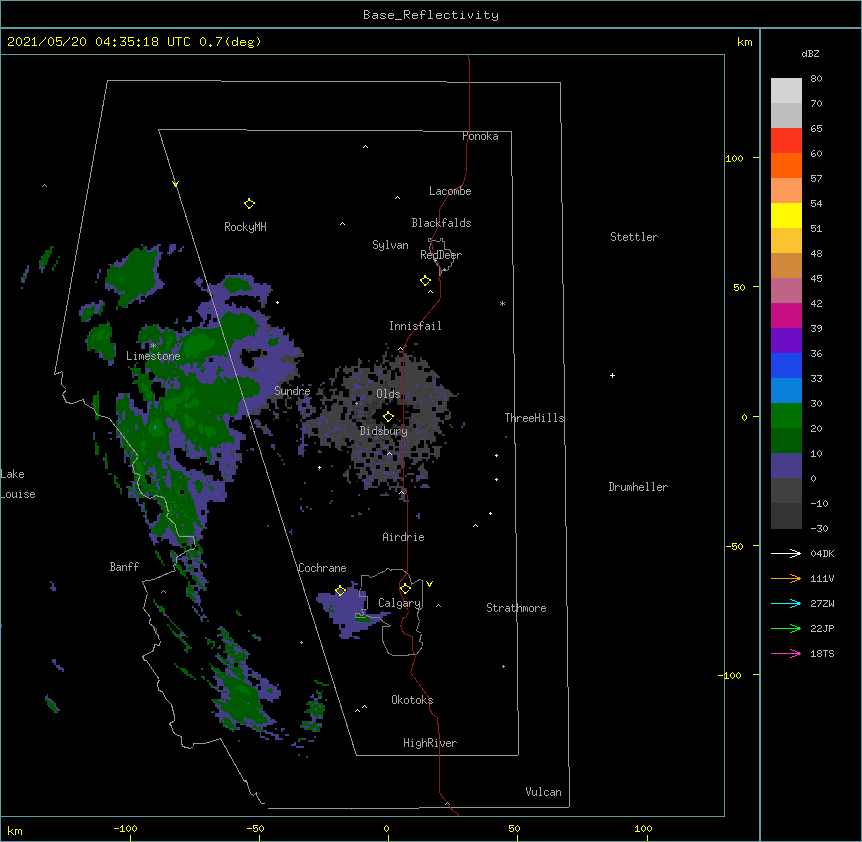The image size is (862, 842).
Task: Pick the slate purple swatch between 10 and 0
Action: click(786, 466)
